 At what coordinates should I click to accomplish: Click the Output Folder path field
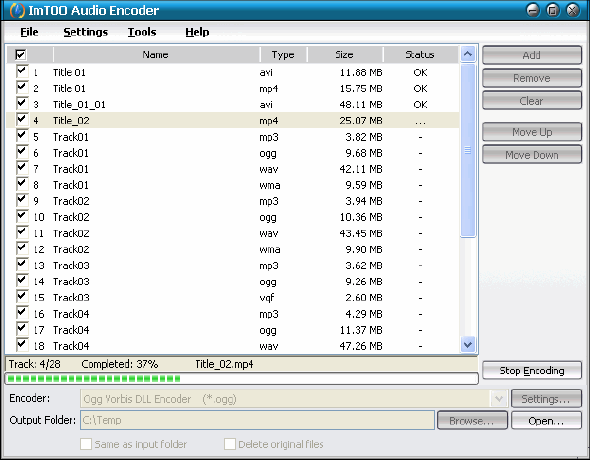257,420
